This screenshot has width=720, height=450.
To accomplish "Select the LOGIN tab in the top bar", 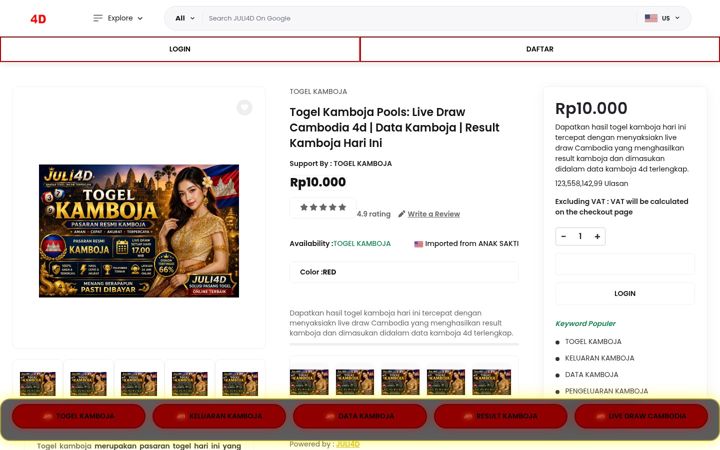I will pyautogui.click(x=180, y=49).
